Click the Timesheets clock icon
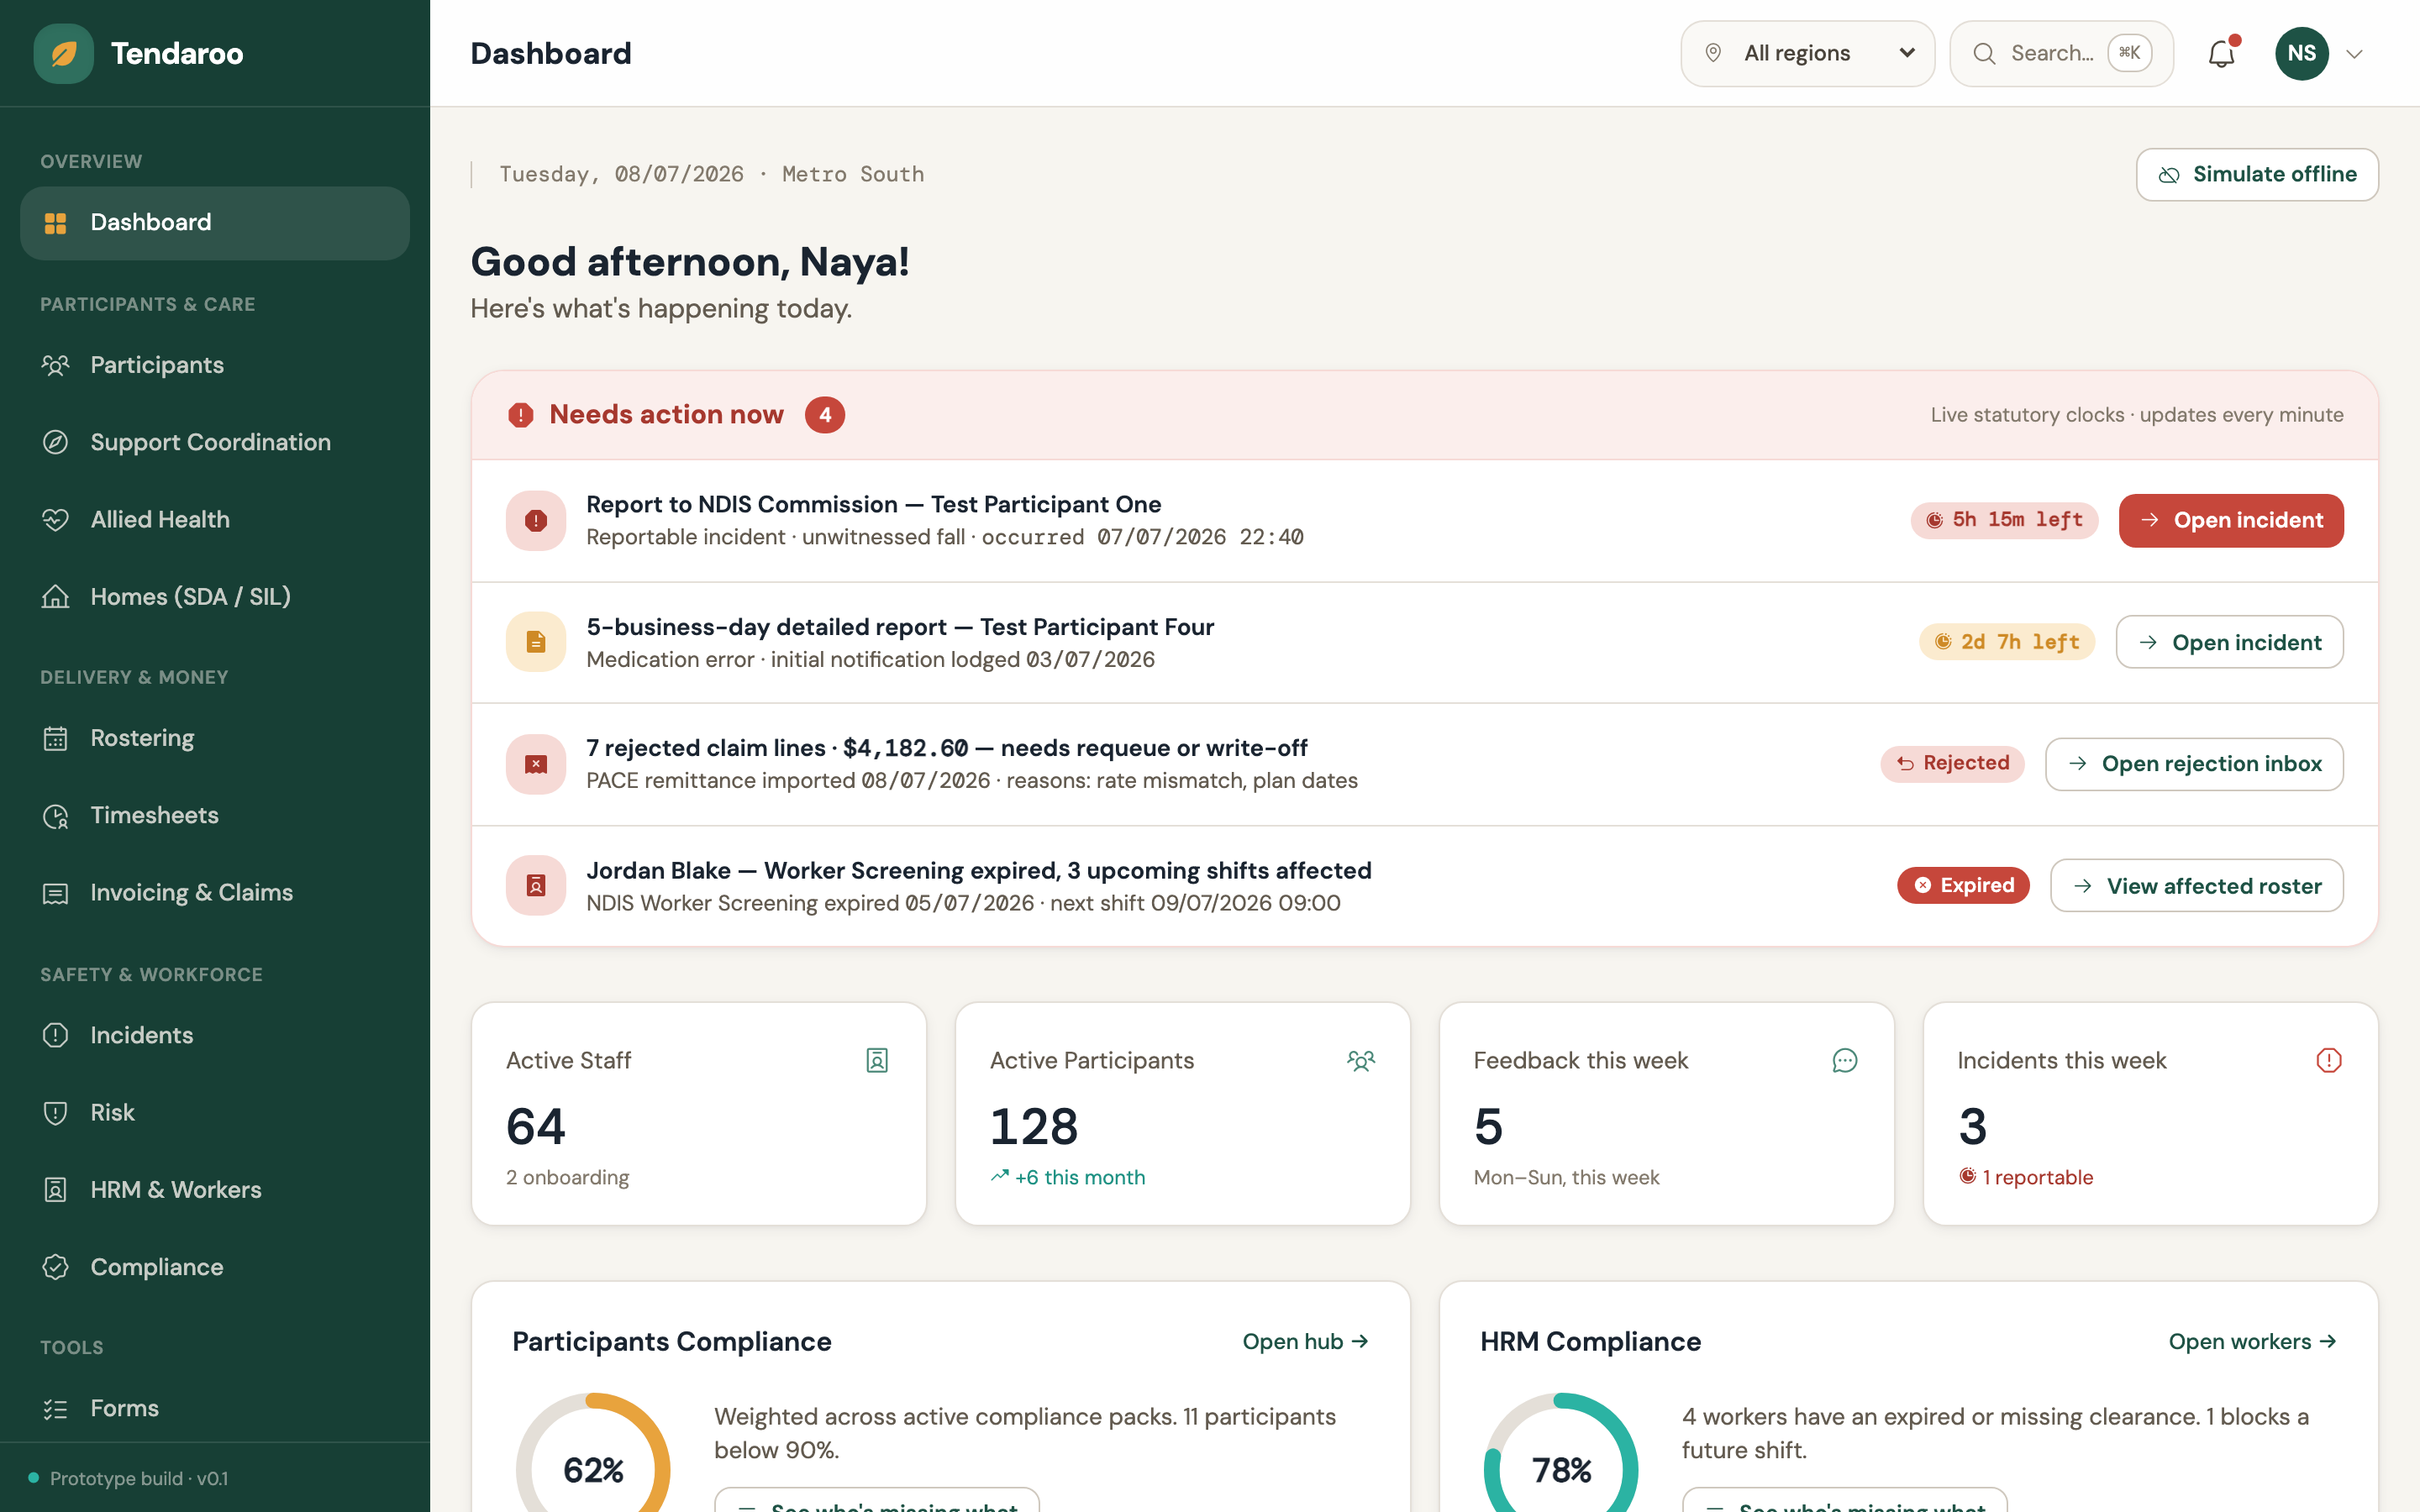The width and height of the screenshot is (2420, 1512). pyautogui.click(x=56, y=816)
